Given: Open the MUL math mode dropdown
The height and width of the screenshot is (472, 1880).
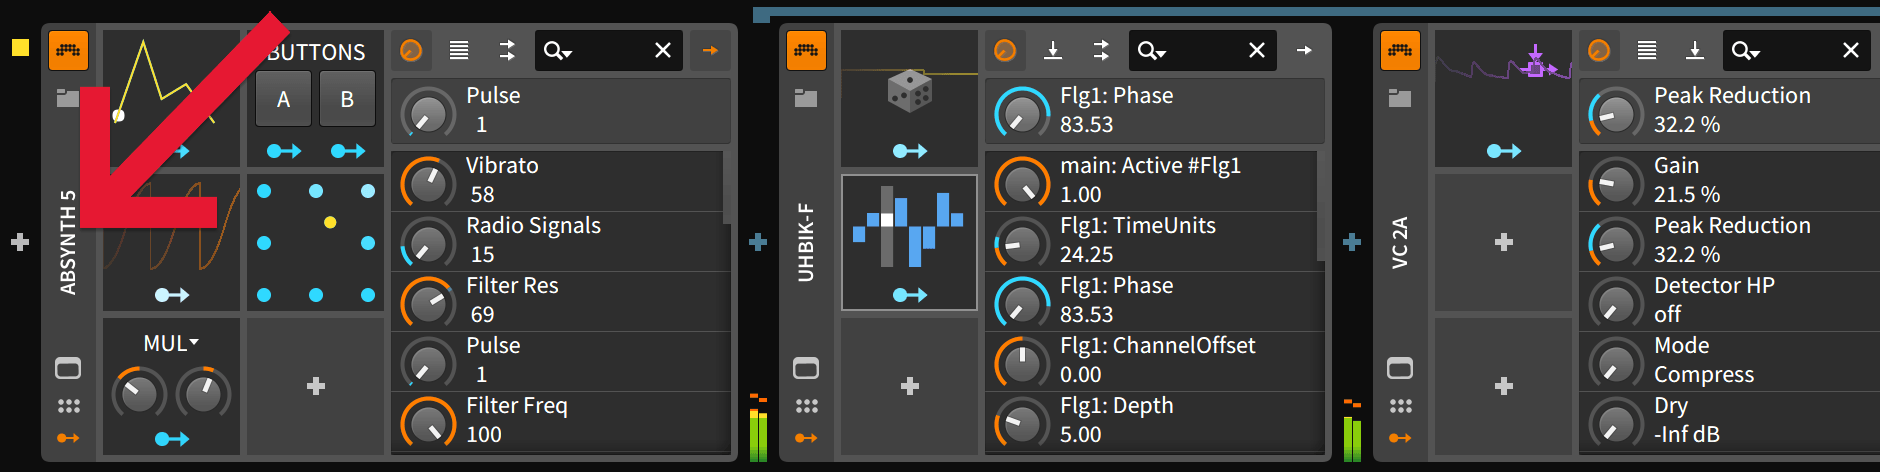Looking at the screenshot, I should 171,343.
